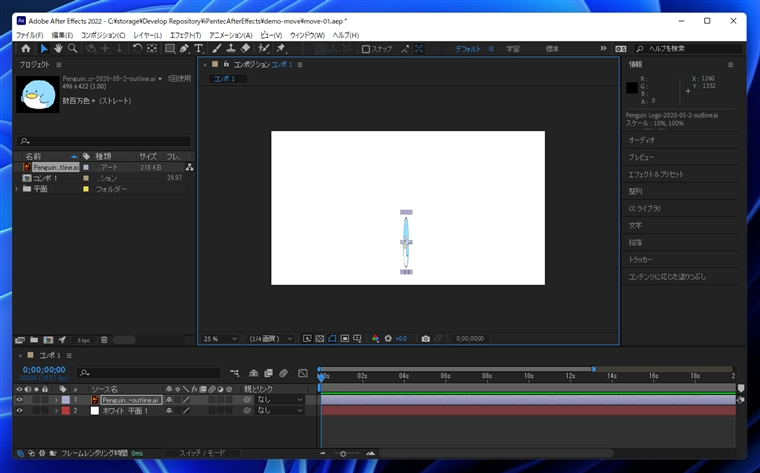Screen dimensions: 760x473
Task: Select the Zoom magnifier tool
Action: [x=72, y=48]
